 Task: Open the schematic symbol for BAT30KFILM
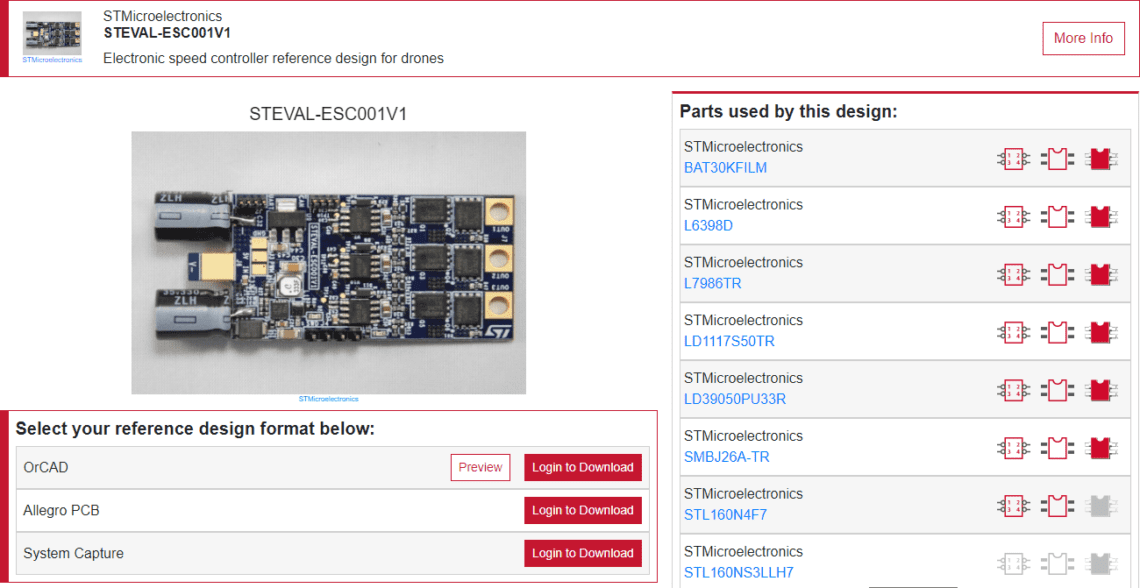click(1013, 158)
